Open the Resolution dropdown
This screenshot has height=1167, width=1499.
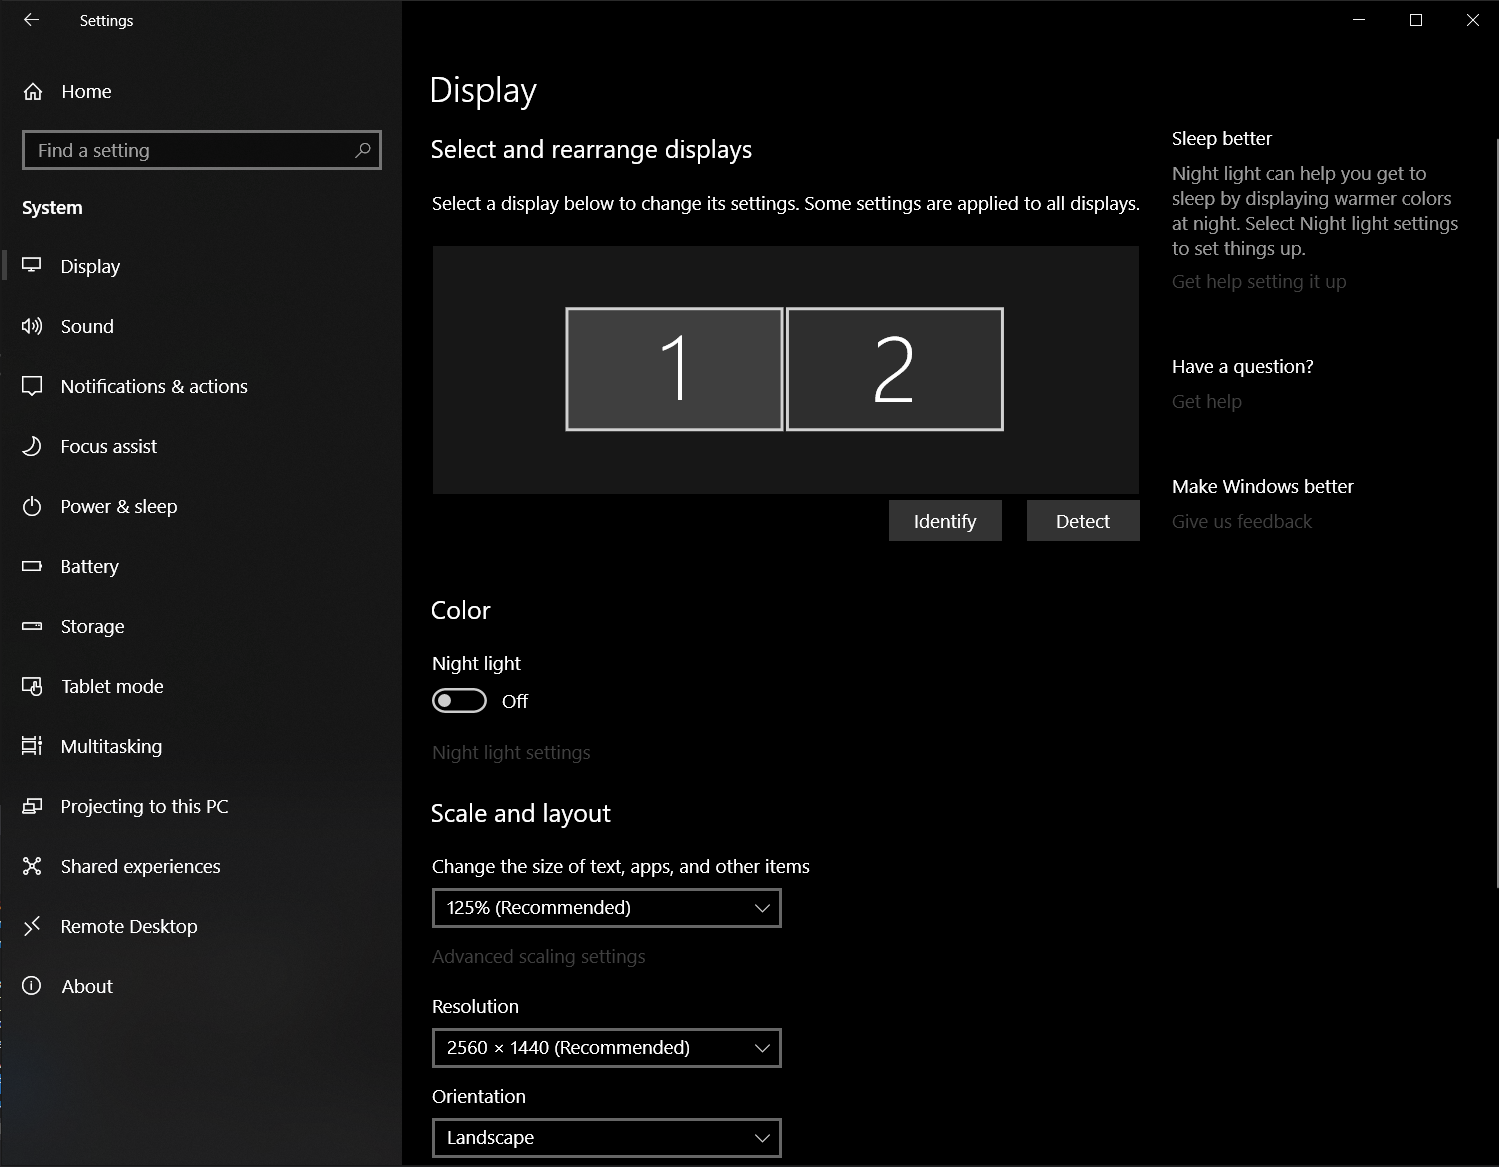[x=607, y=1048]
